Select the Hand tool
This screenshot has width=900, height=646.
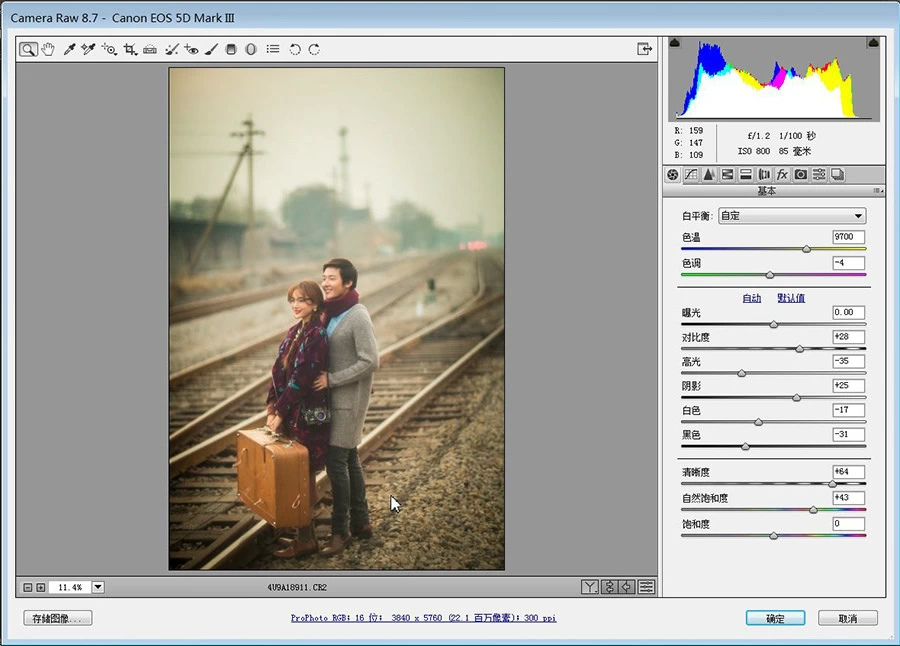point(48,49)
